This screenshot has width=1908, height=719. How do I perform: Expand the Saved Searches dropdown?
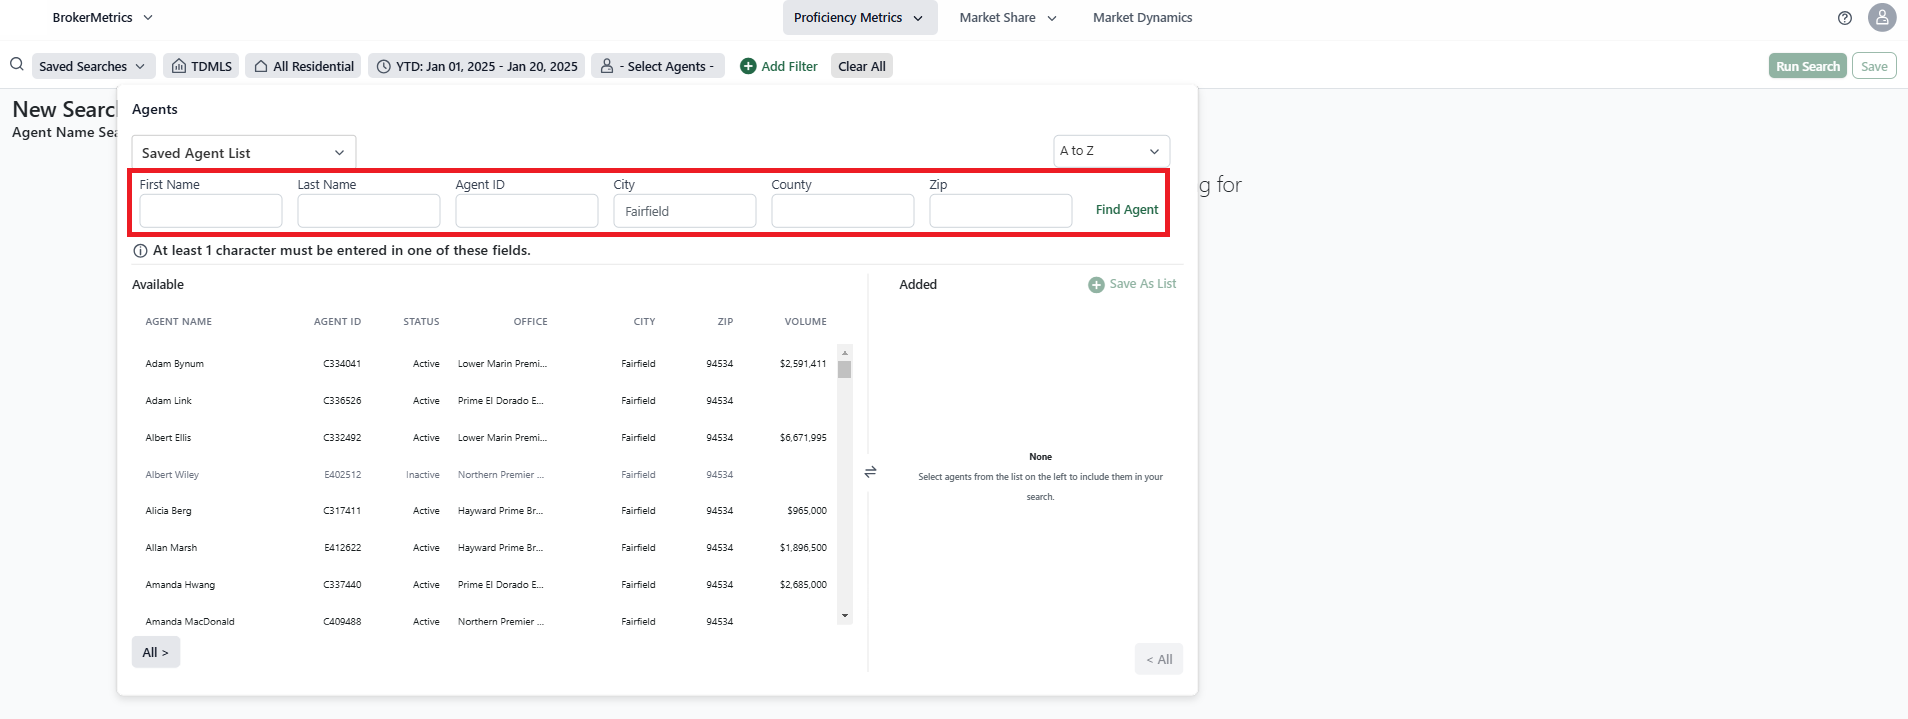coord(93,66)
